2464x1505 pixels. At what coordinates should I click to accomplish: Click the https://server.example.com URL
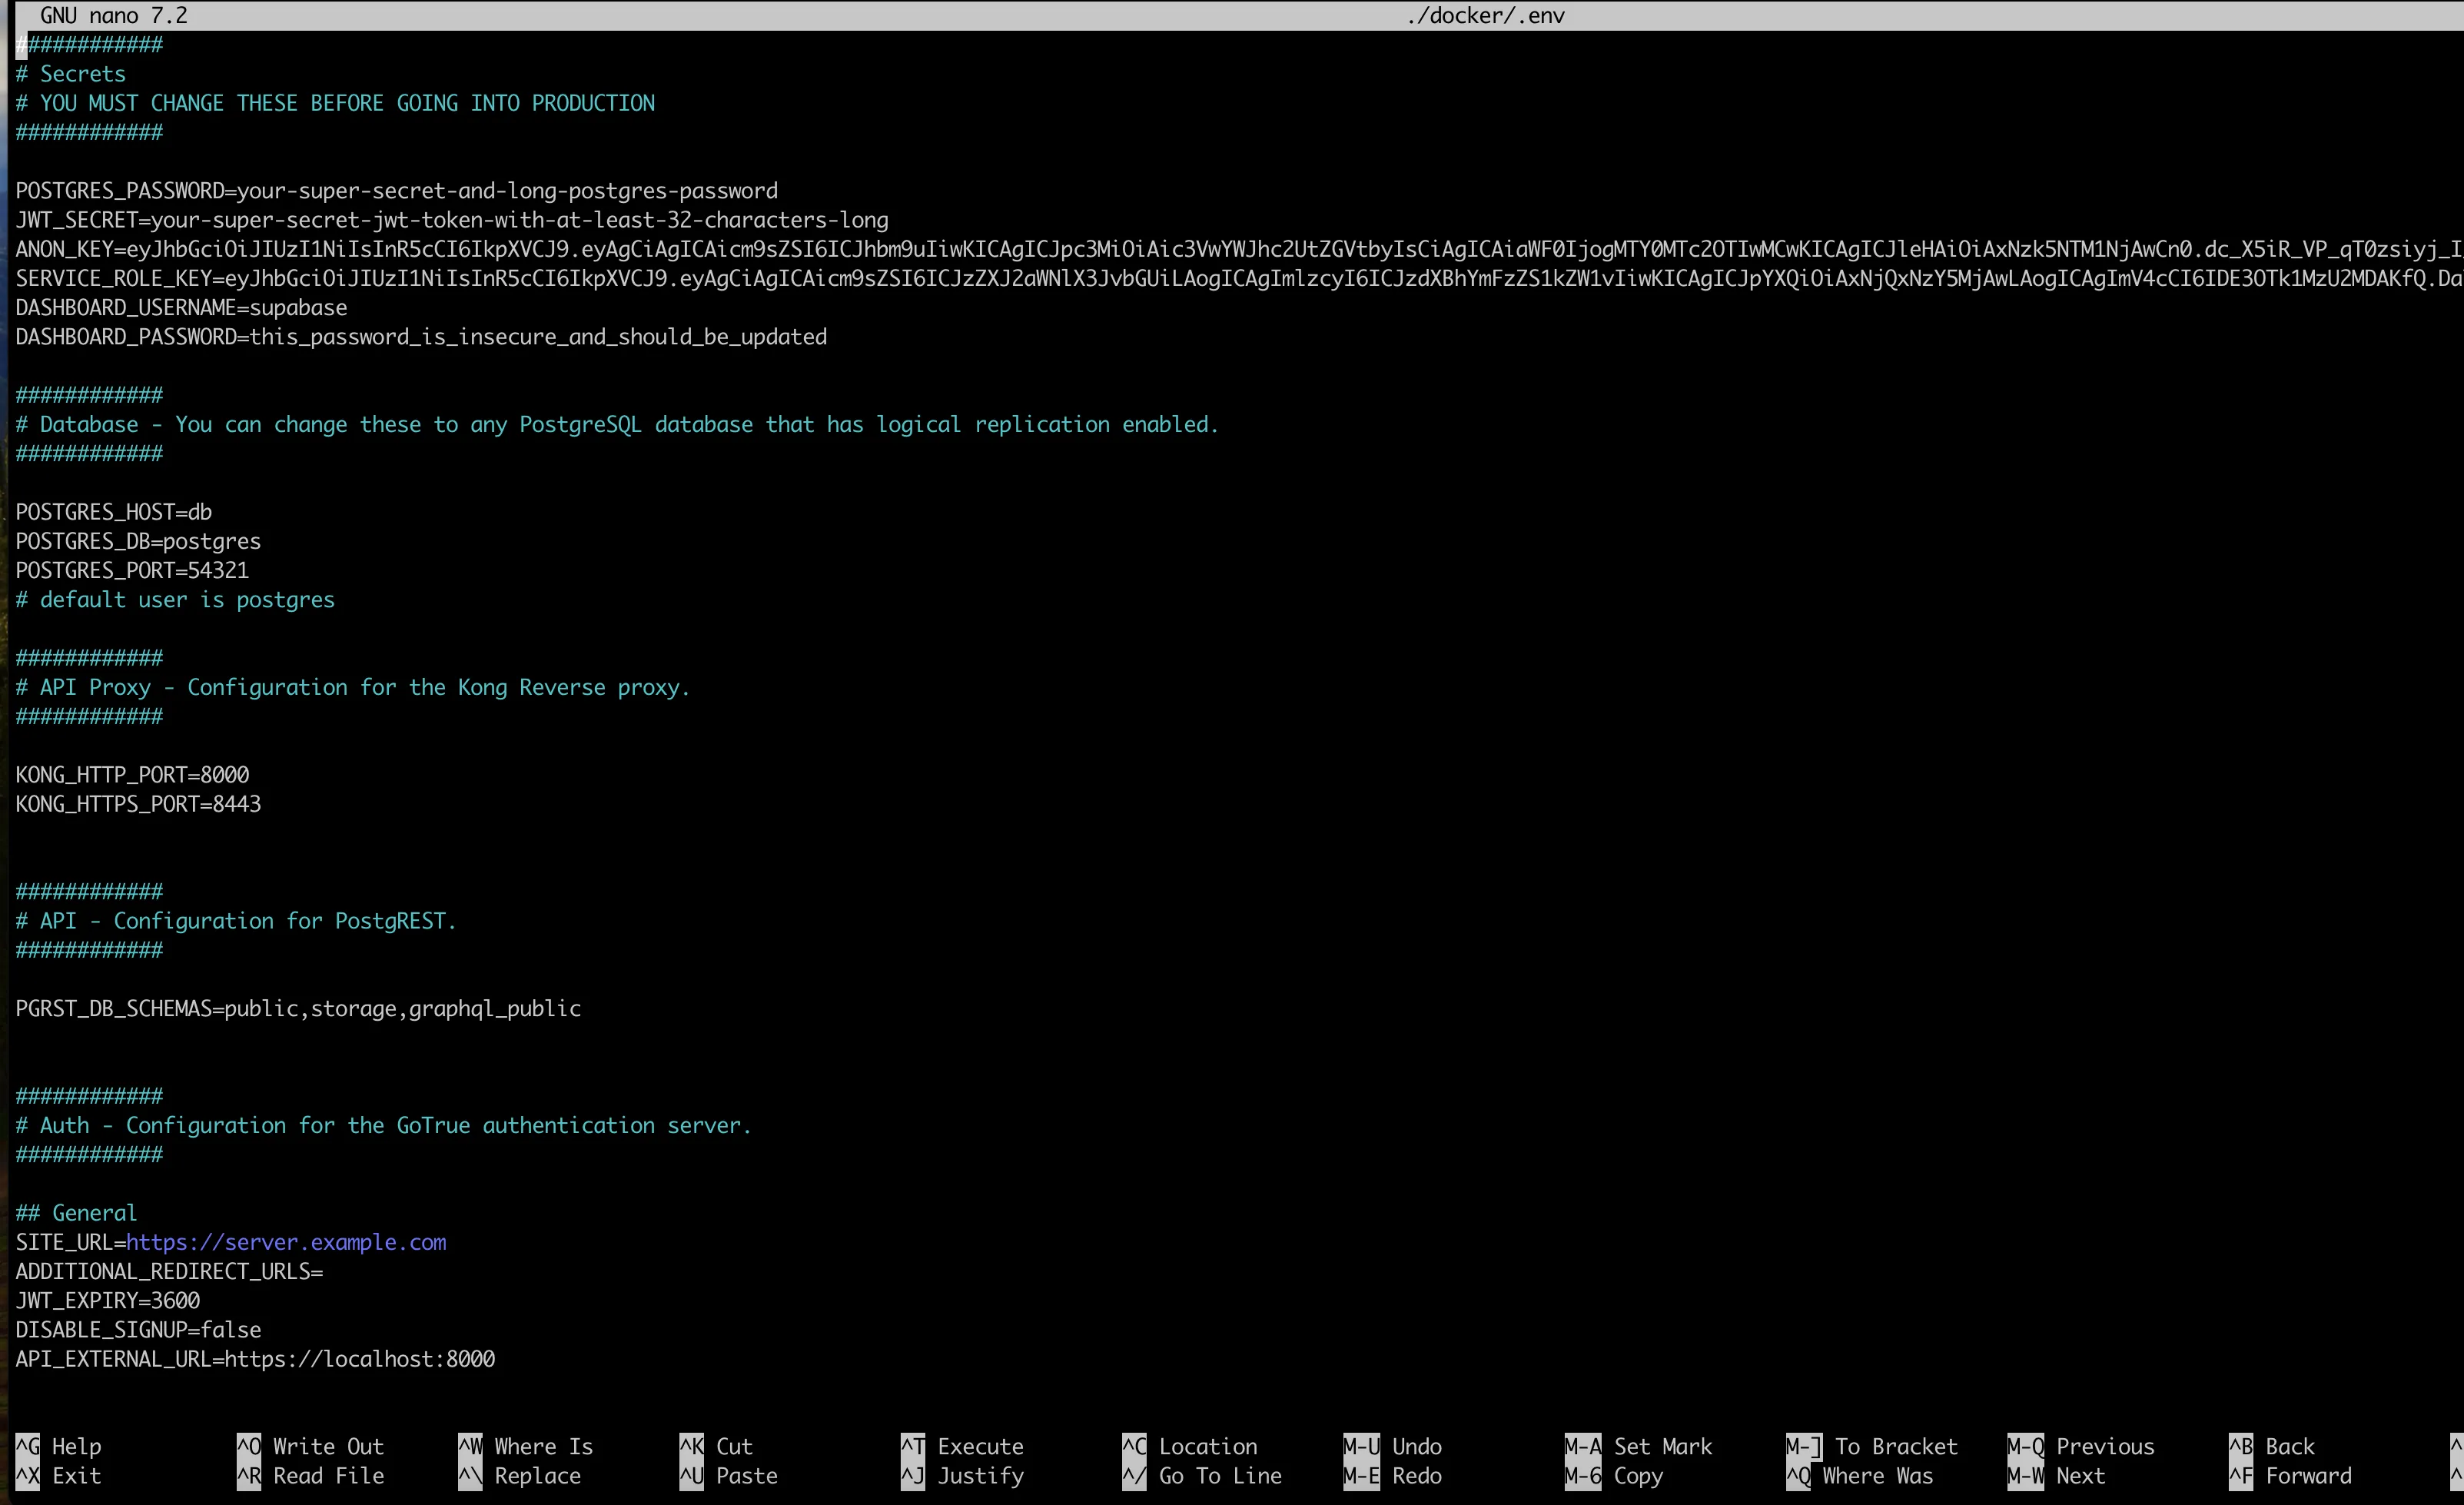286,1241
